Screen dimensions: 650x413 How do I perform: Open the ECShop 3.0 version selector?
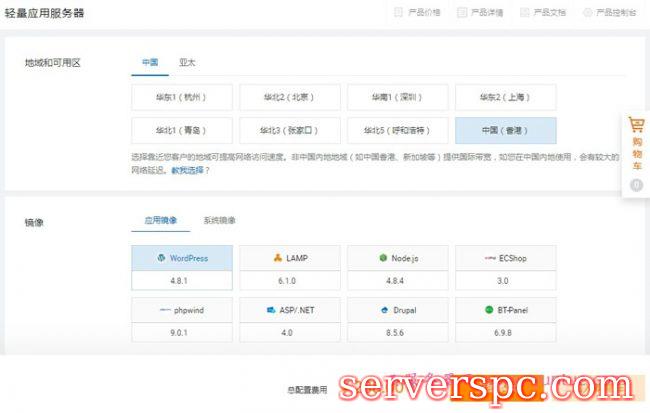505,281
